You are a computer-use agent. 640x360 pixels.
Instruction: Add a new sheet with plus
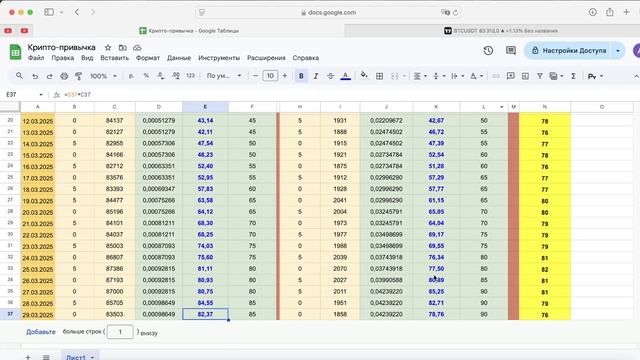click(28, 357)
